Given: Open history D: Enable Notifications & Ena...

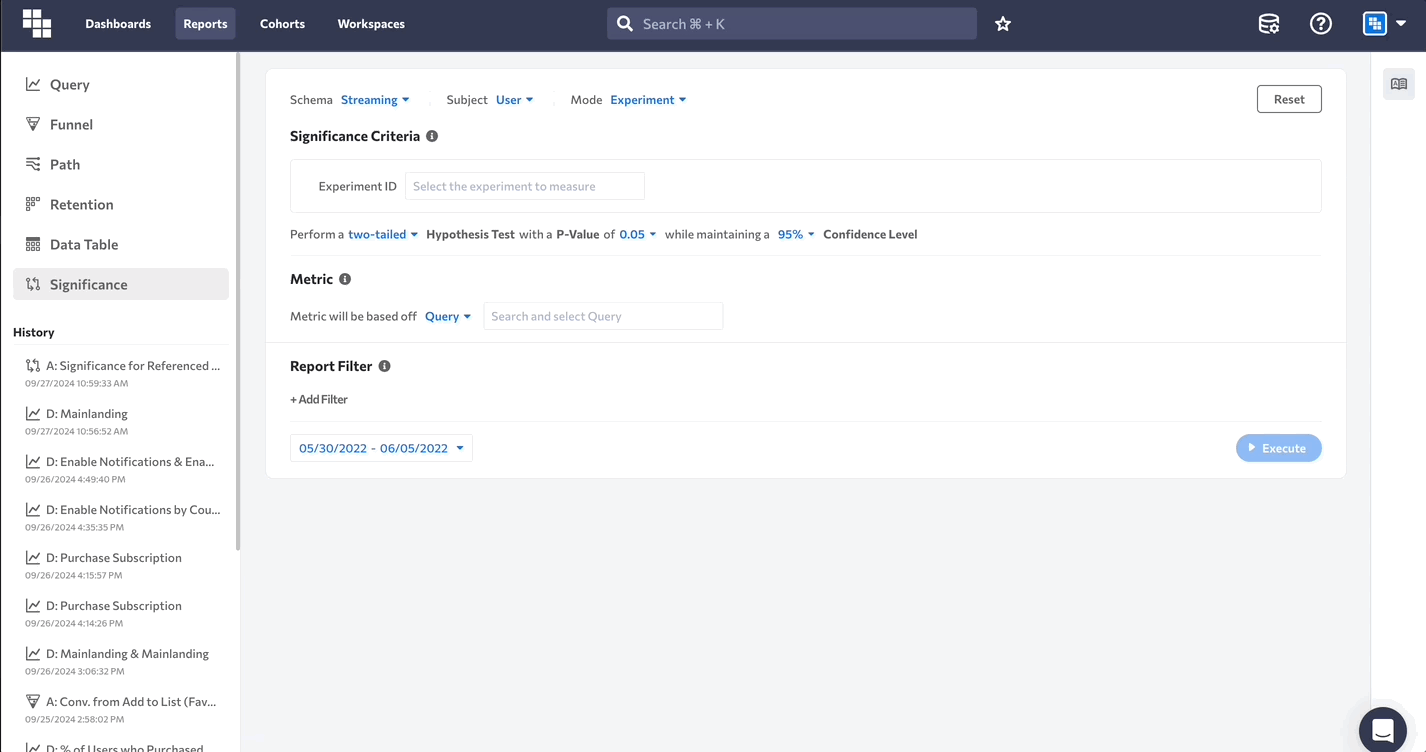Looking at the screenshot, I should click(x=122, y=469).
